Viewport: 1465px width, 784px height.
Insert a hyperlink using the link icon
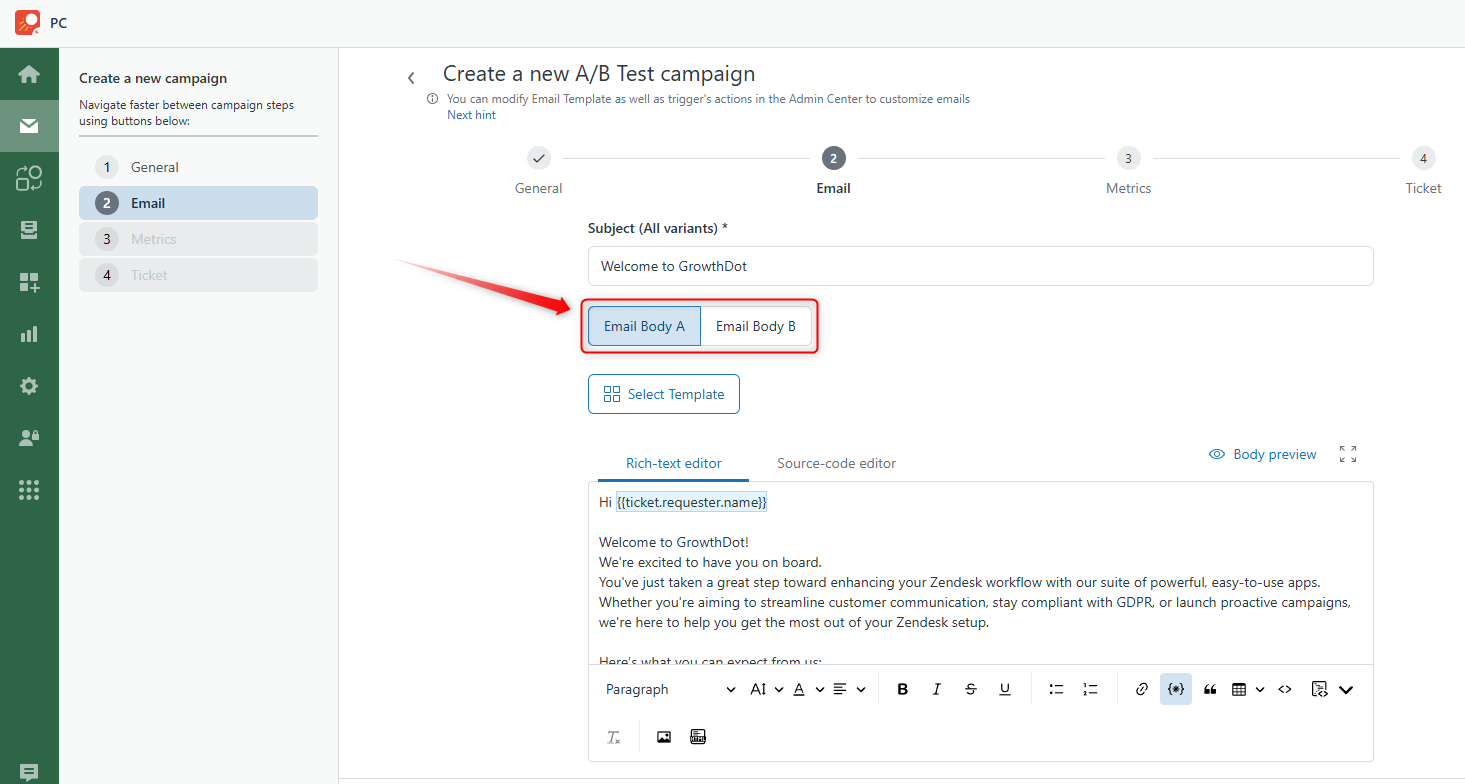point(1142,689)
